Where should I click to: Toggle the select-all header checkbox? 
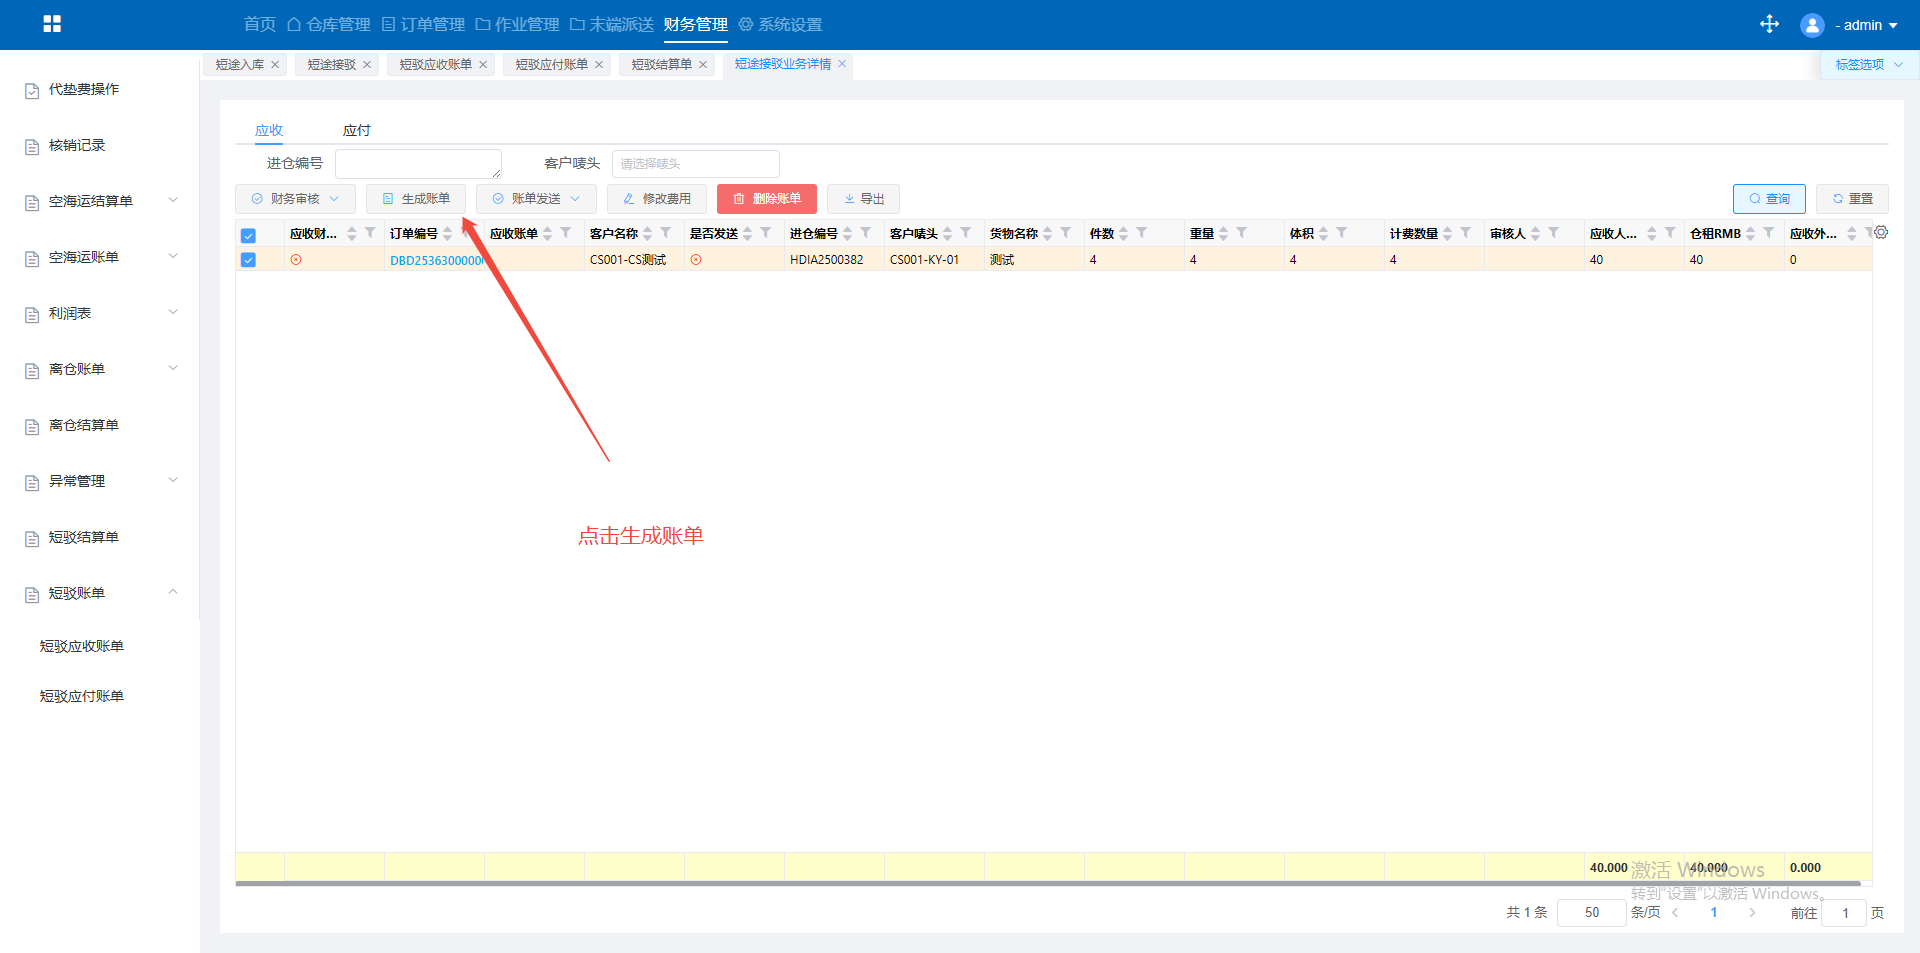coord(248,236)
